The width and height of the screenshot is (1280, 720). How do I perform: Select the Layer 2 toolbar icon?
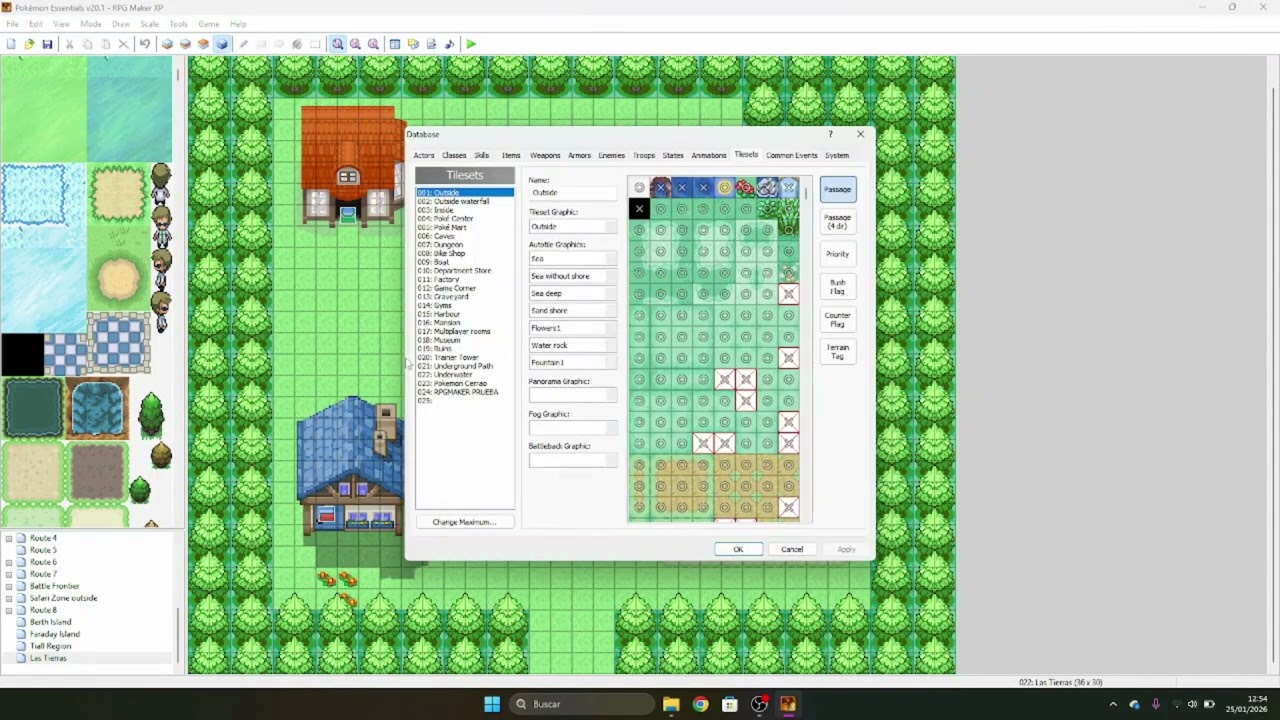click(x=185, y=44)
